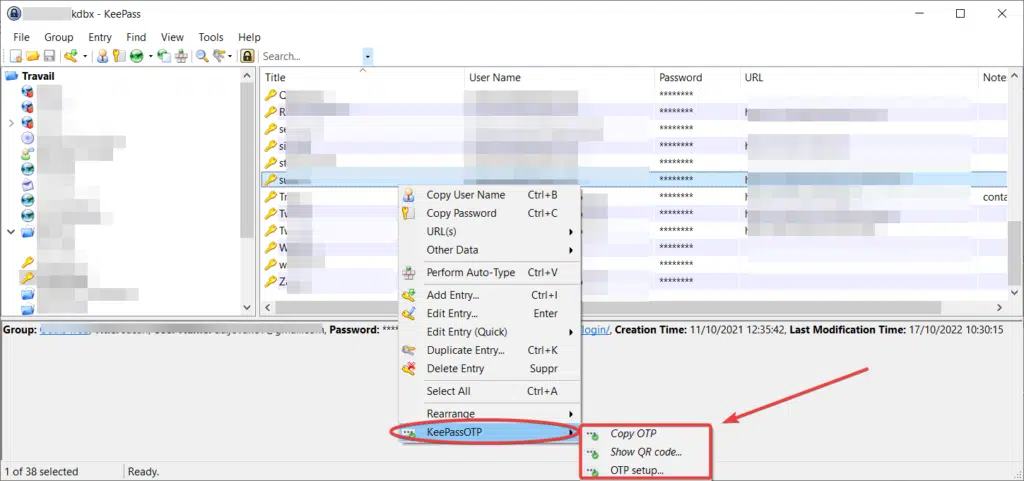Viewport: 1024px width, 481px height.
Task: Open the Search box history dropdown
Action: [x=368, y=57]
